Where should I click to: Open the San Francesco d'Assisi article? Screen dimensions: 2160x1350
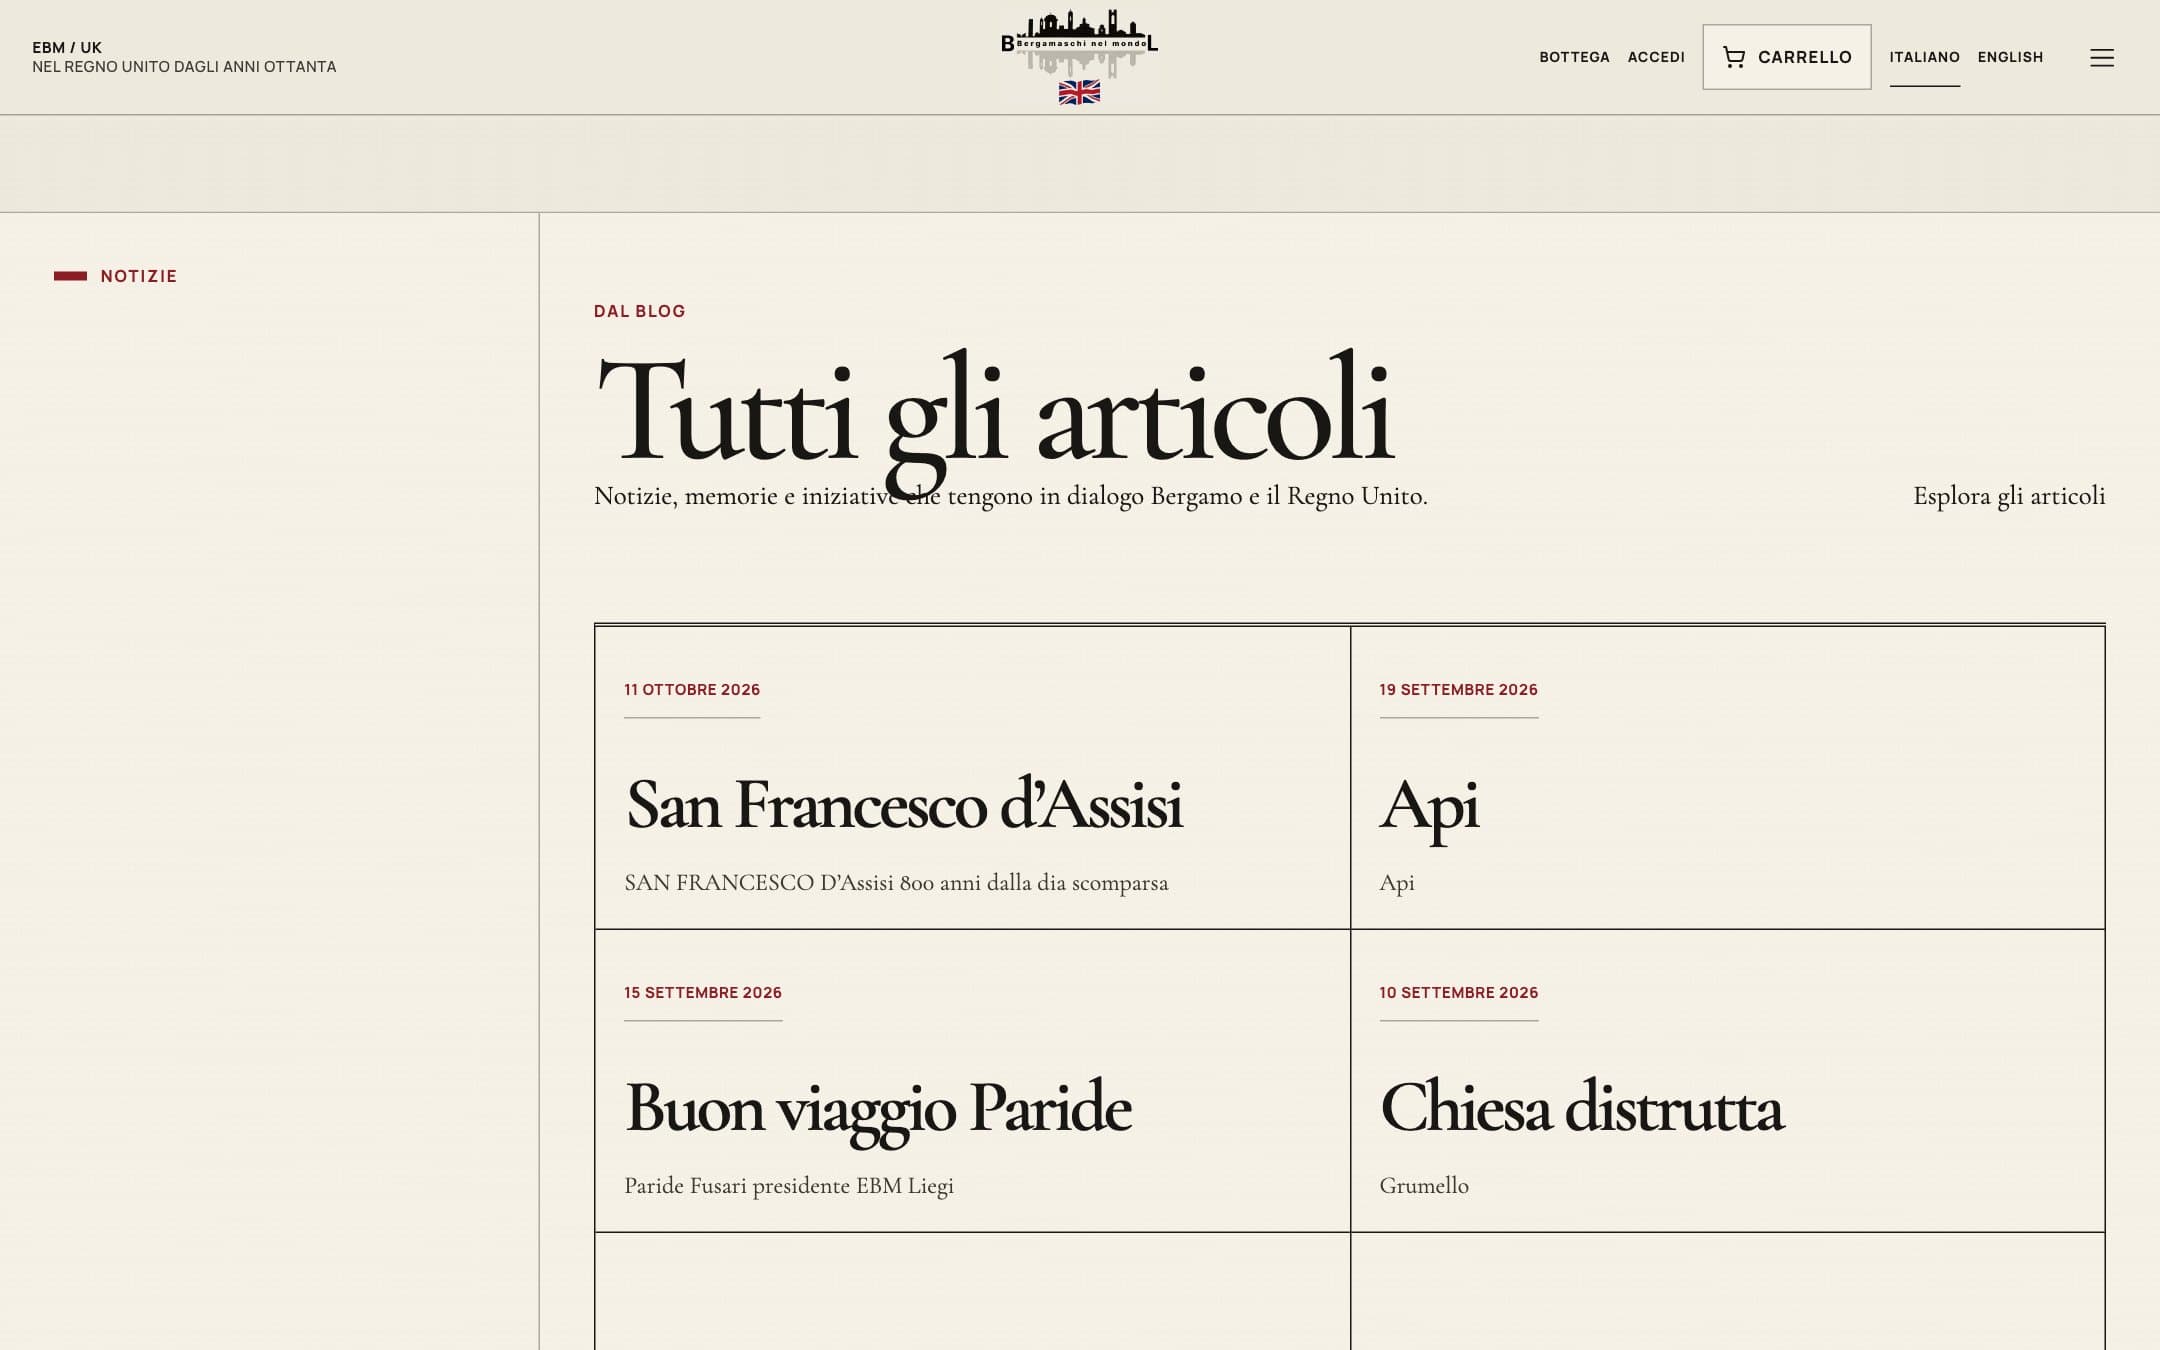click(904, 804)
